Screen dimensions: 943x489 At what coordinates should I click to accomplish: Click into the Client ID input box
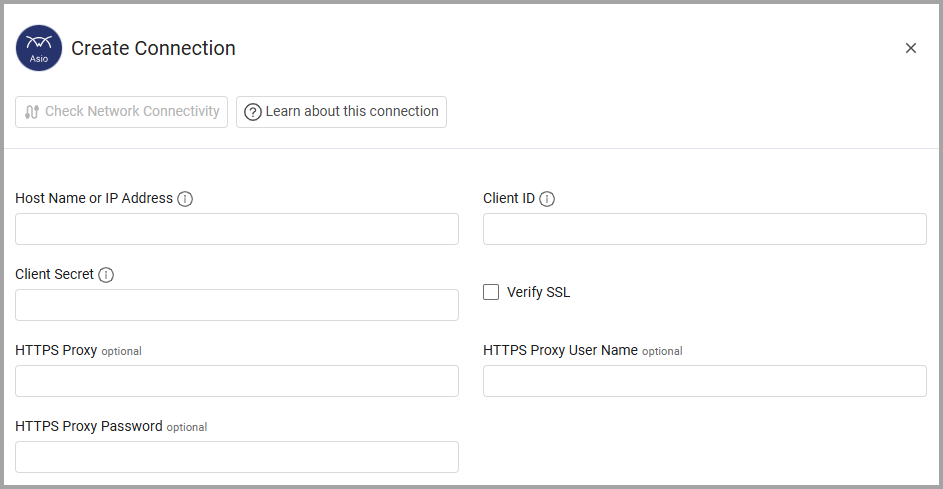tap(704, 229)
